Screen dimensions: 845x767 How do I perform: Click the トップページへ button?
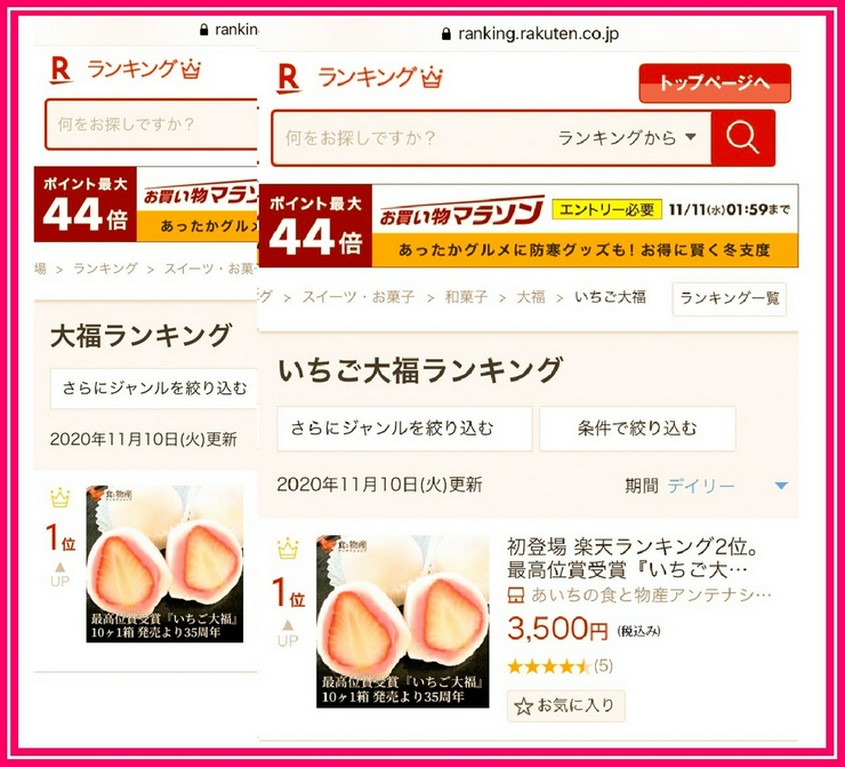pos(715,83)
